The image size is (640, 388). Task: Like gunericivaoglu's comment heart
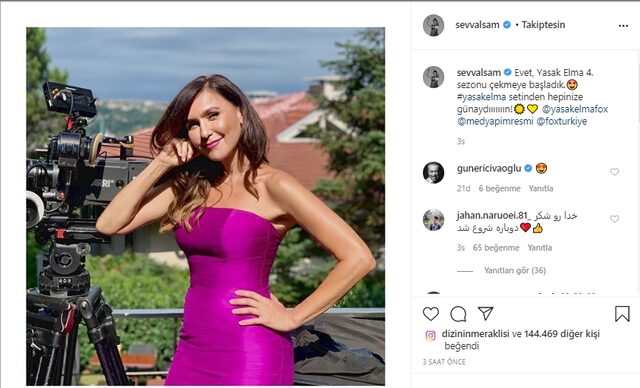(x=614, y=172)
